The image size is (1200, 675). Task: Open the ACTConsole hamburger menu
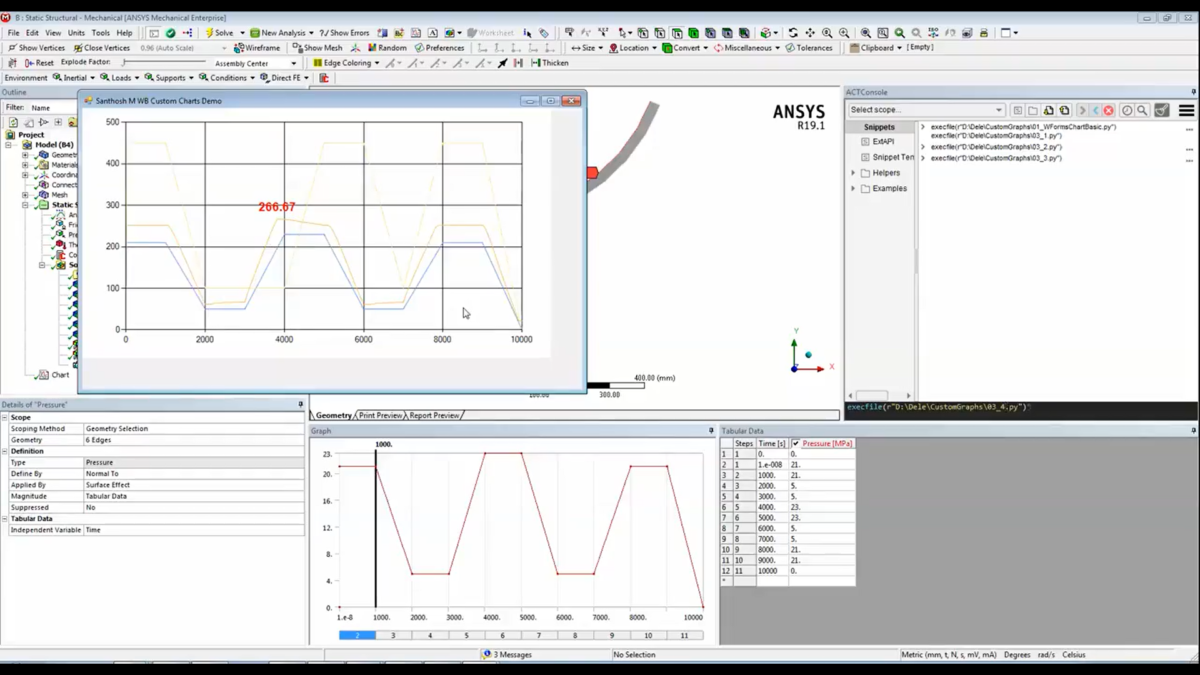[1187, 110]
